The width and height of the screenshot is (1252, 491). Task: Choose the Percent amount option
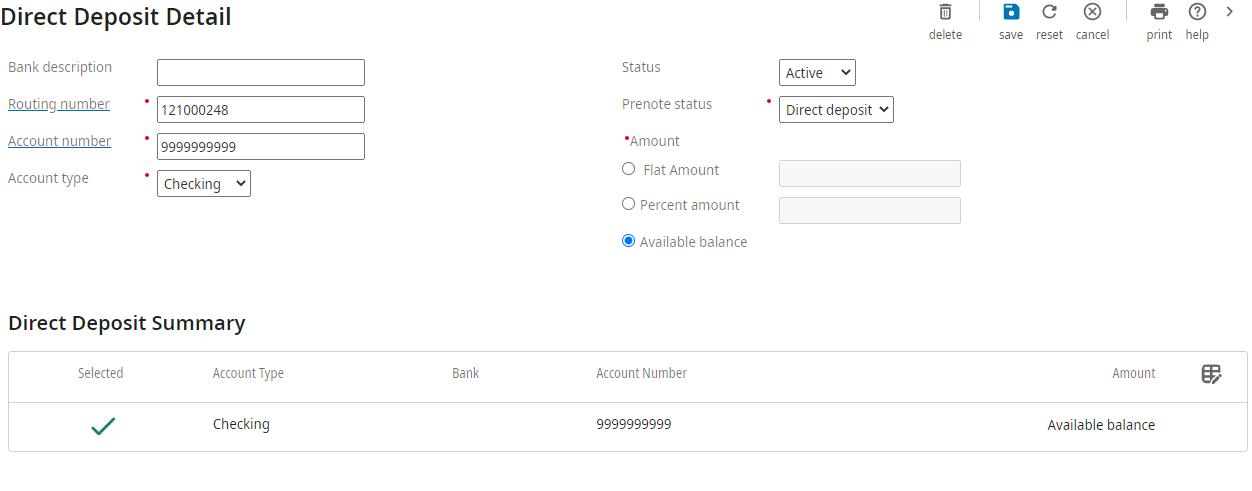point(629,204)
